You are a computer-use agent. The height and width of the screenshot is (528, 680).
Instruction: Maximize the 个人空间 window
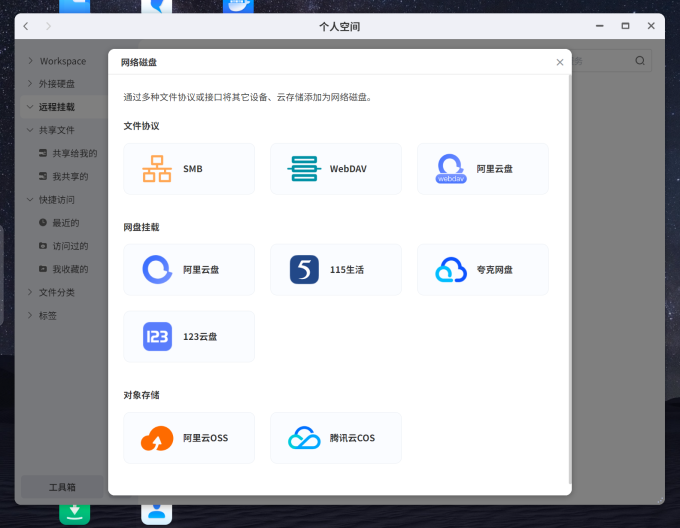click(625, 26)
